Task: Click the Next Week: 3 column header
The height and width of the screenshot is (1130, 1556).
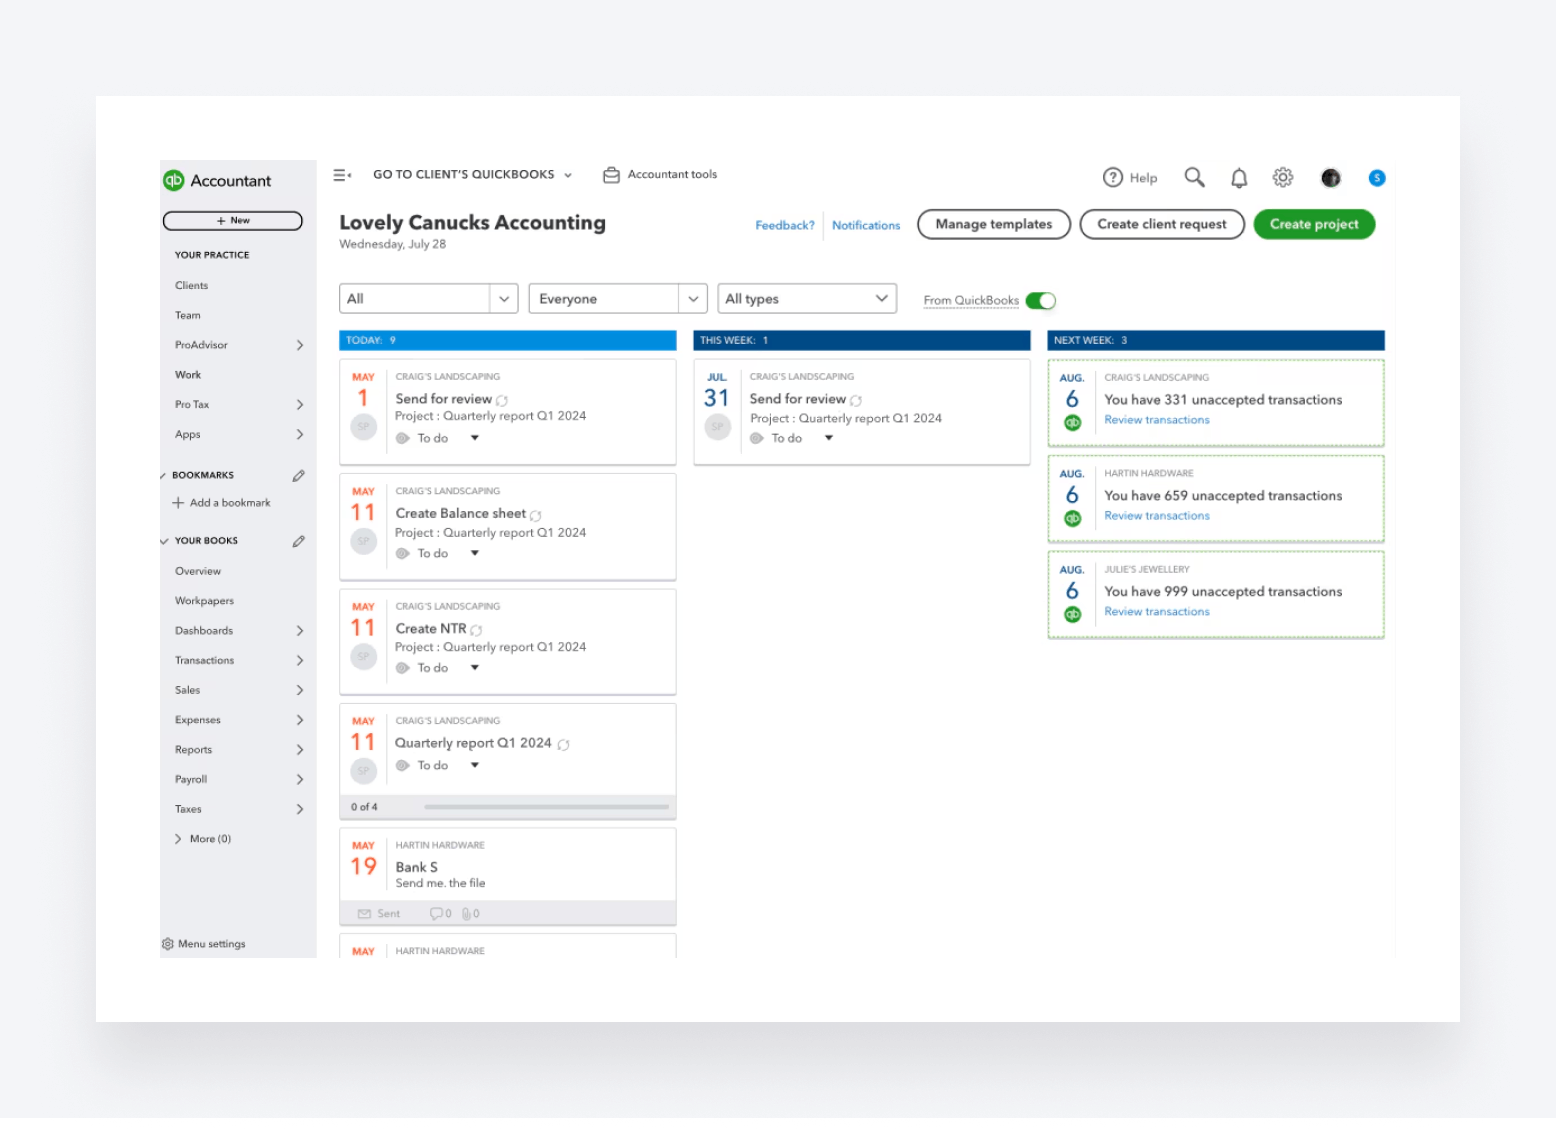Action: pyautogui.click(x=1216, y=341)
